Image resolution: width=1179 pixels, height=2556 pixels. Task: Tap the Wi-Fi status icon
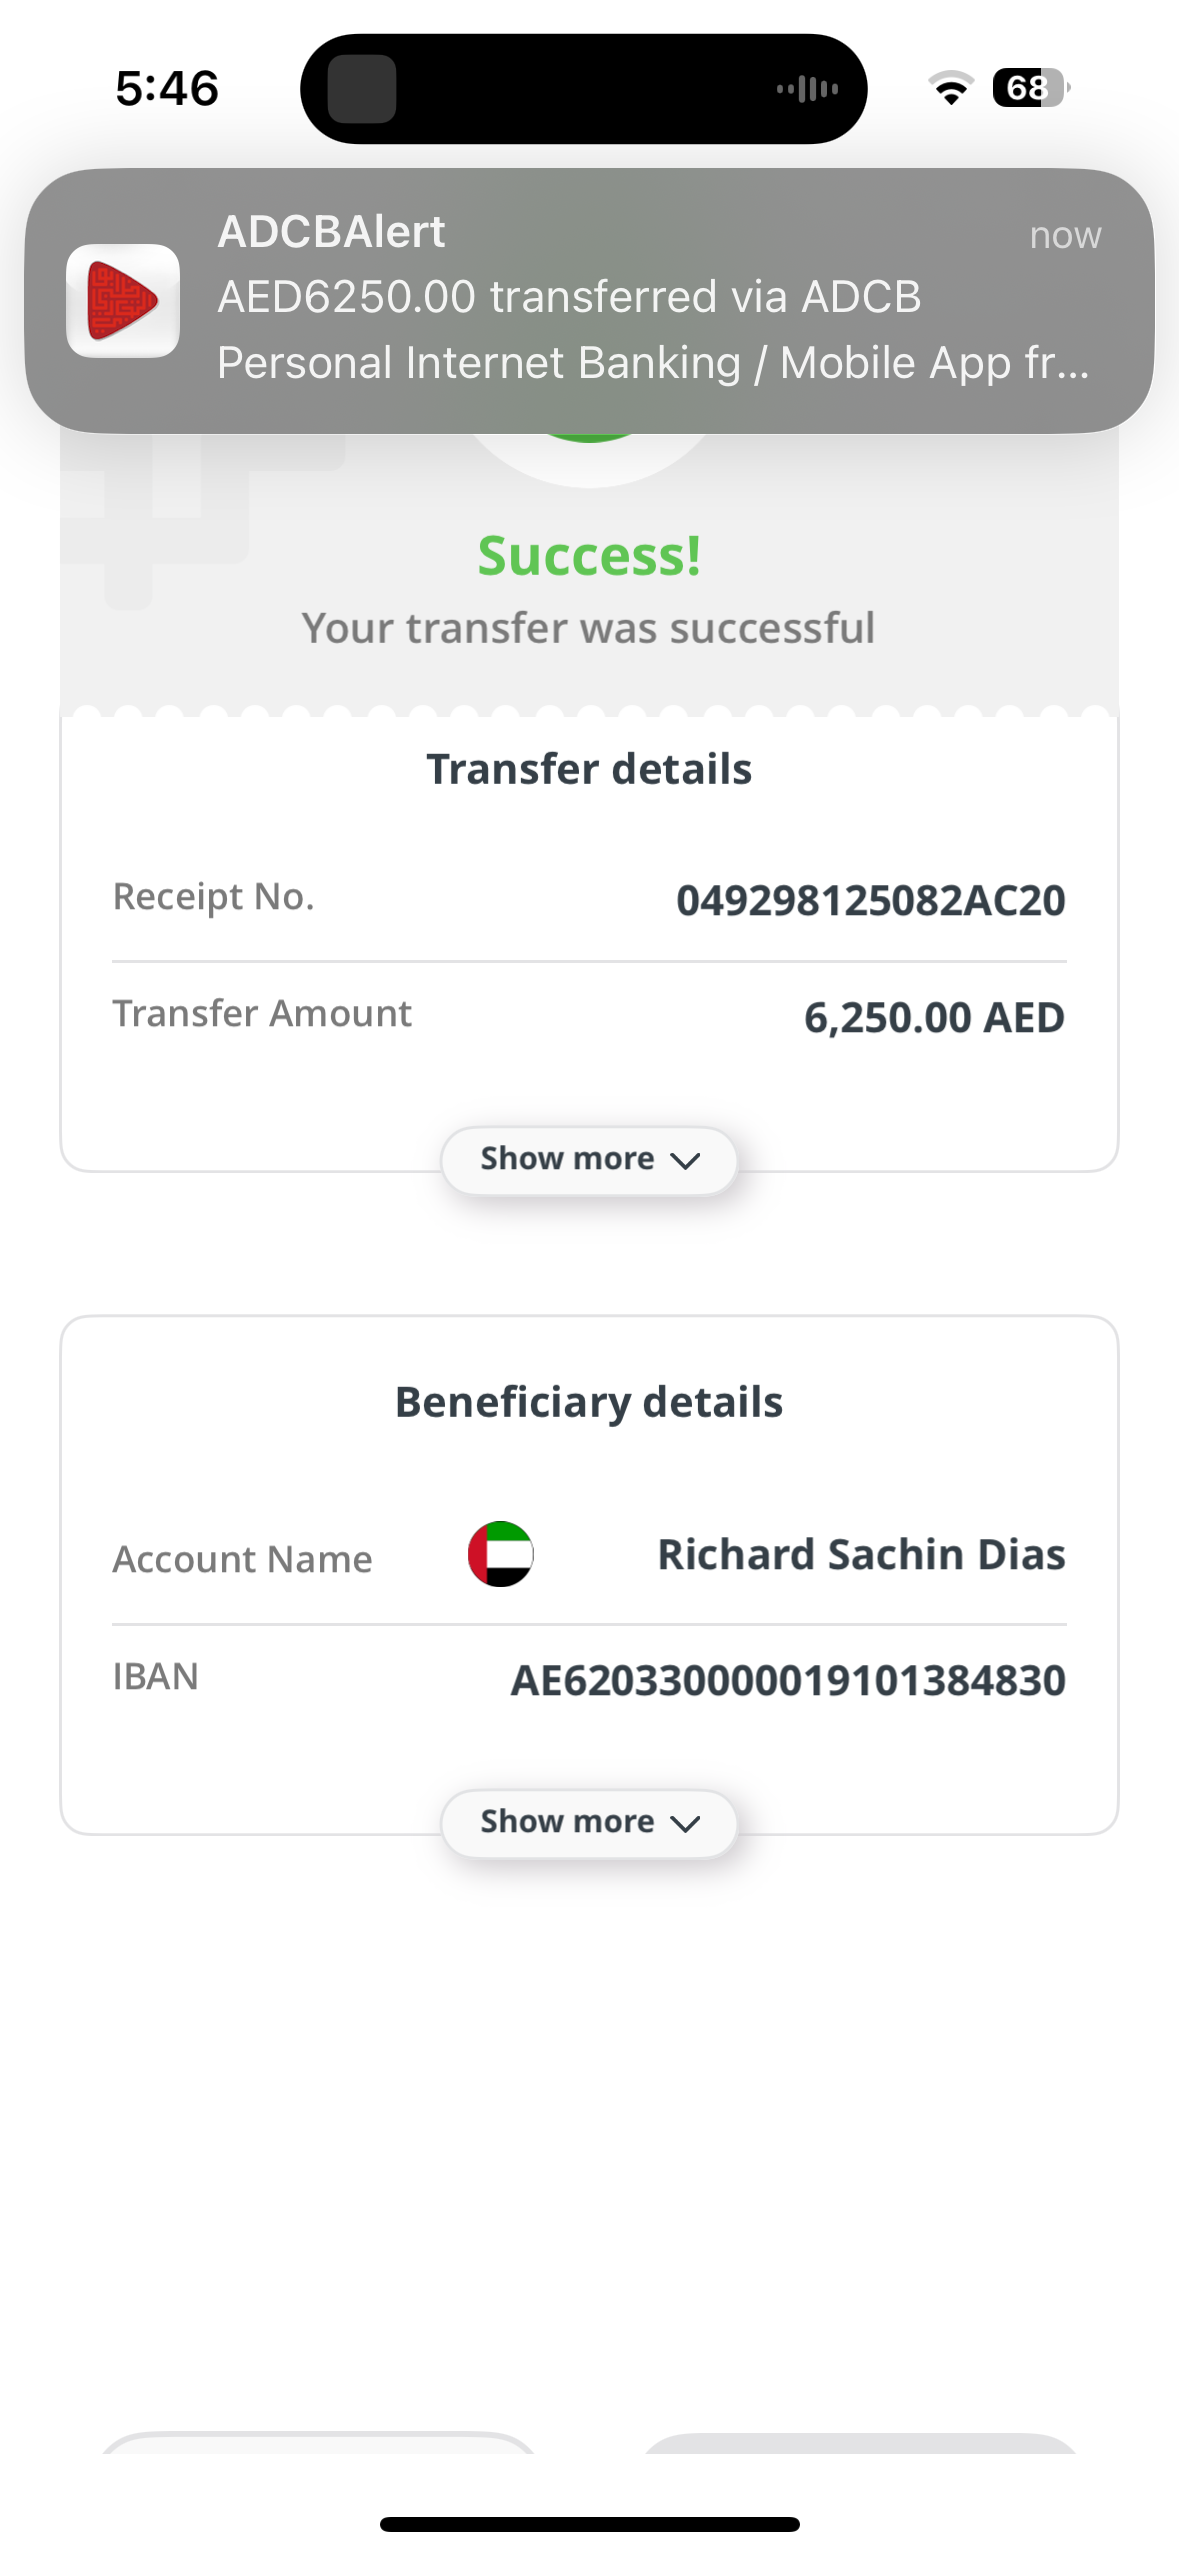(950, 88)
